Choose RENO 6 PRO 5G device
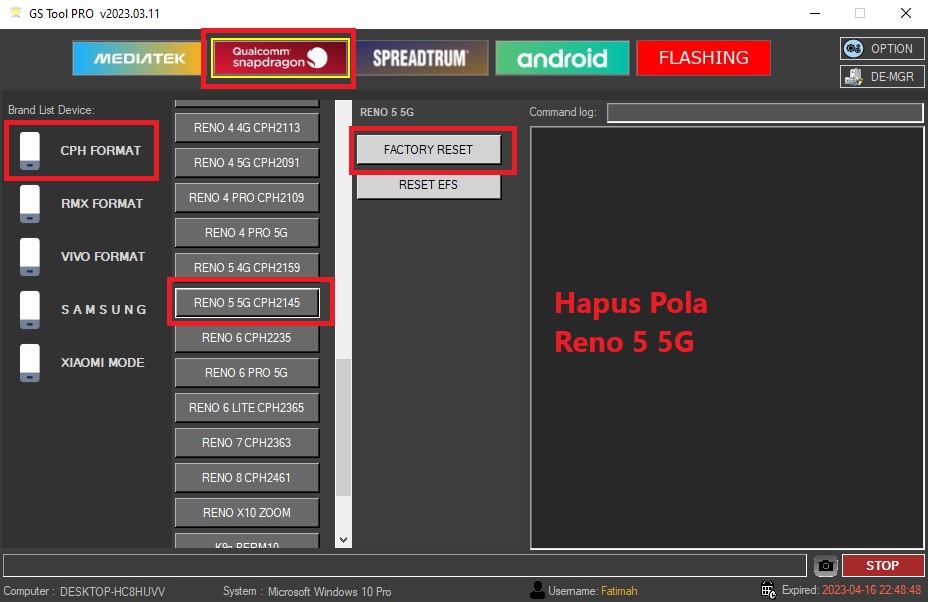This screenshot has height=602, width=928. [247, 372]
